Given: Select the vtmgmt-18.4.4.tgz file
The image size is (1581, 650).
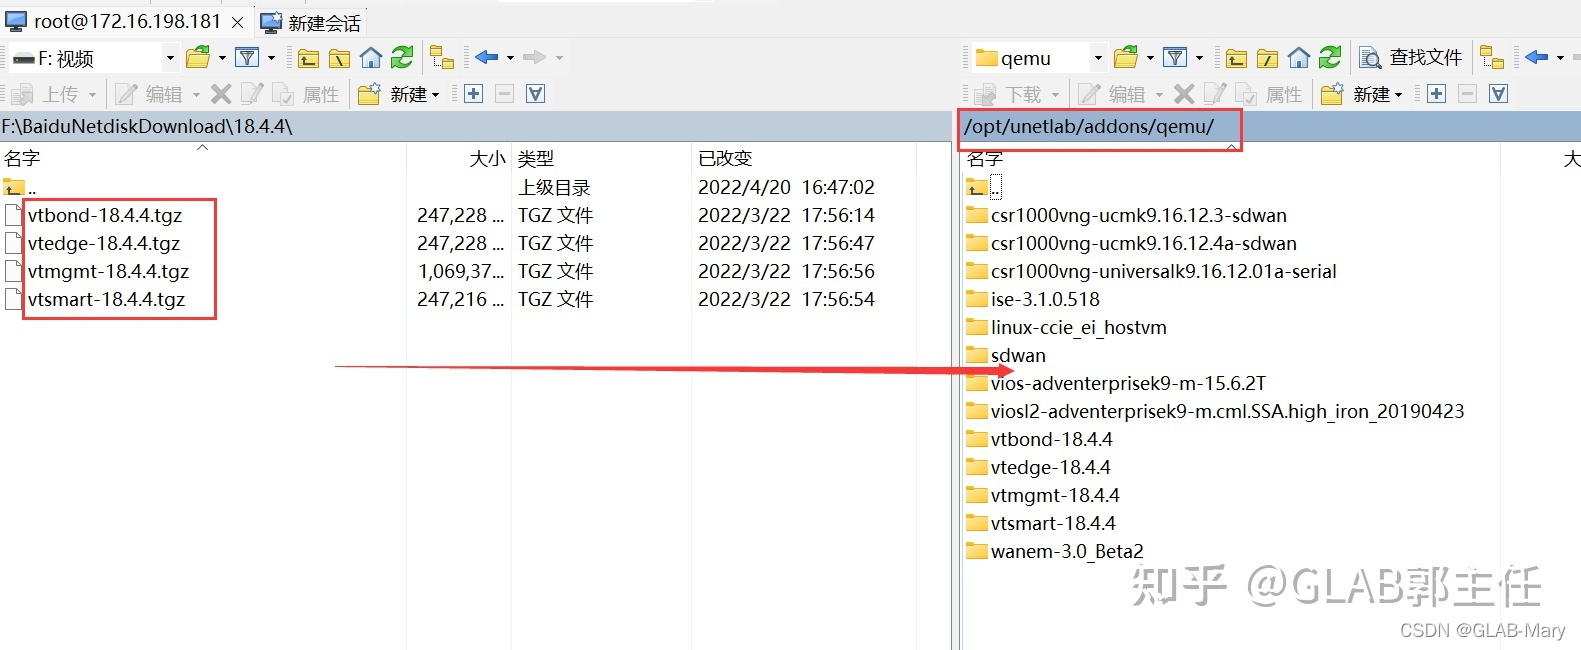Looking at the screenshot, I should tap(108, 271).
